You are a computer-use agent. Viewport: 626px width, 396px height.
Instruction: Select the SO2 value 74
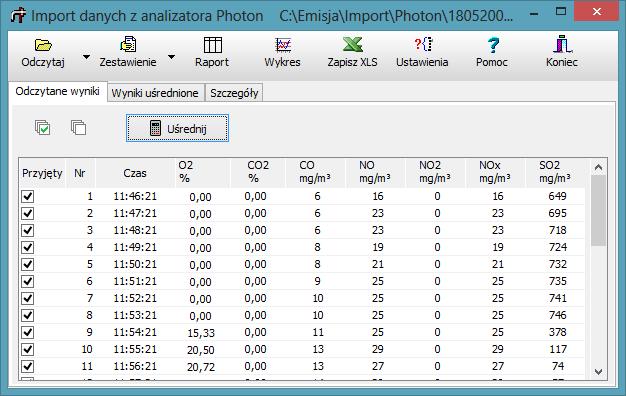tap(558, 366)
